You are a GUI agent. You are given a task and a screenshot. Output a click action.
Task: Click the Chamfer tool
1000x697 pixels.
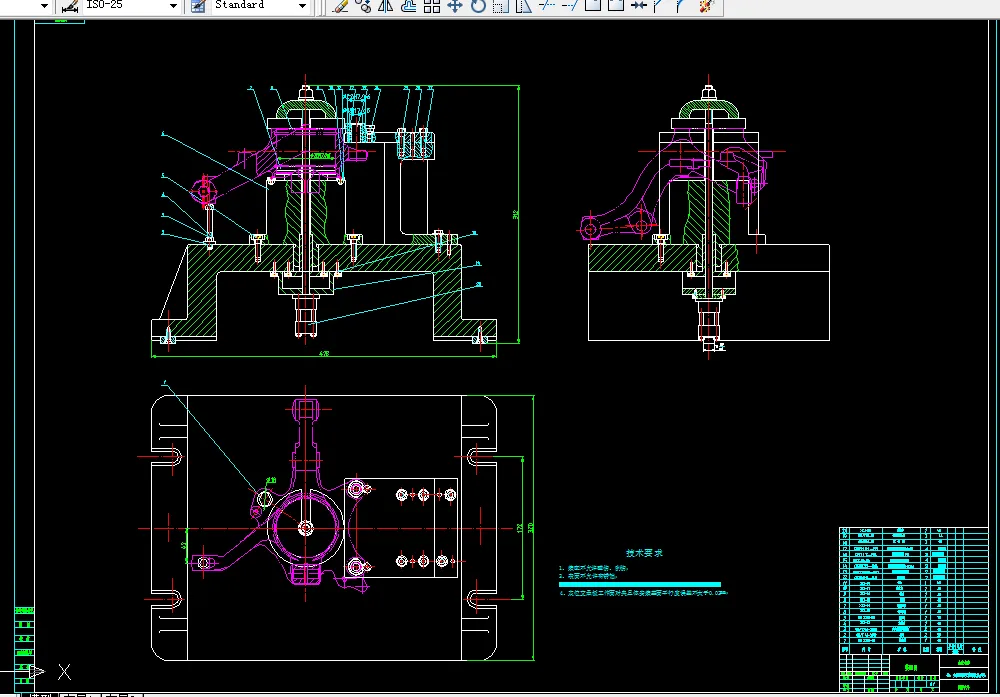click(655, 6)
